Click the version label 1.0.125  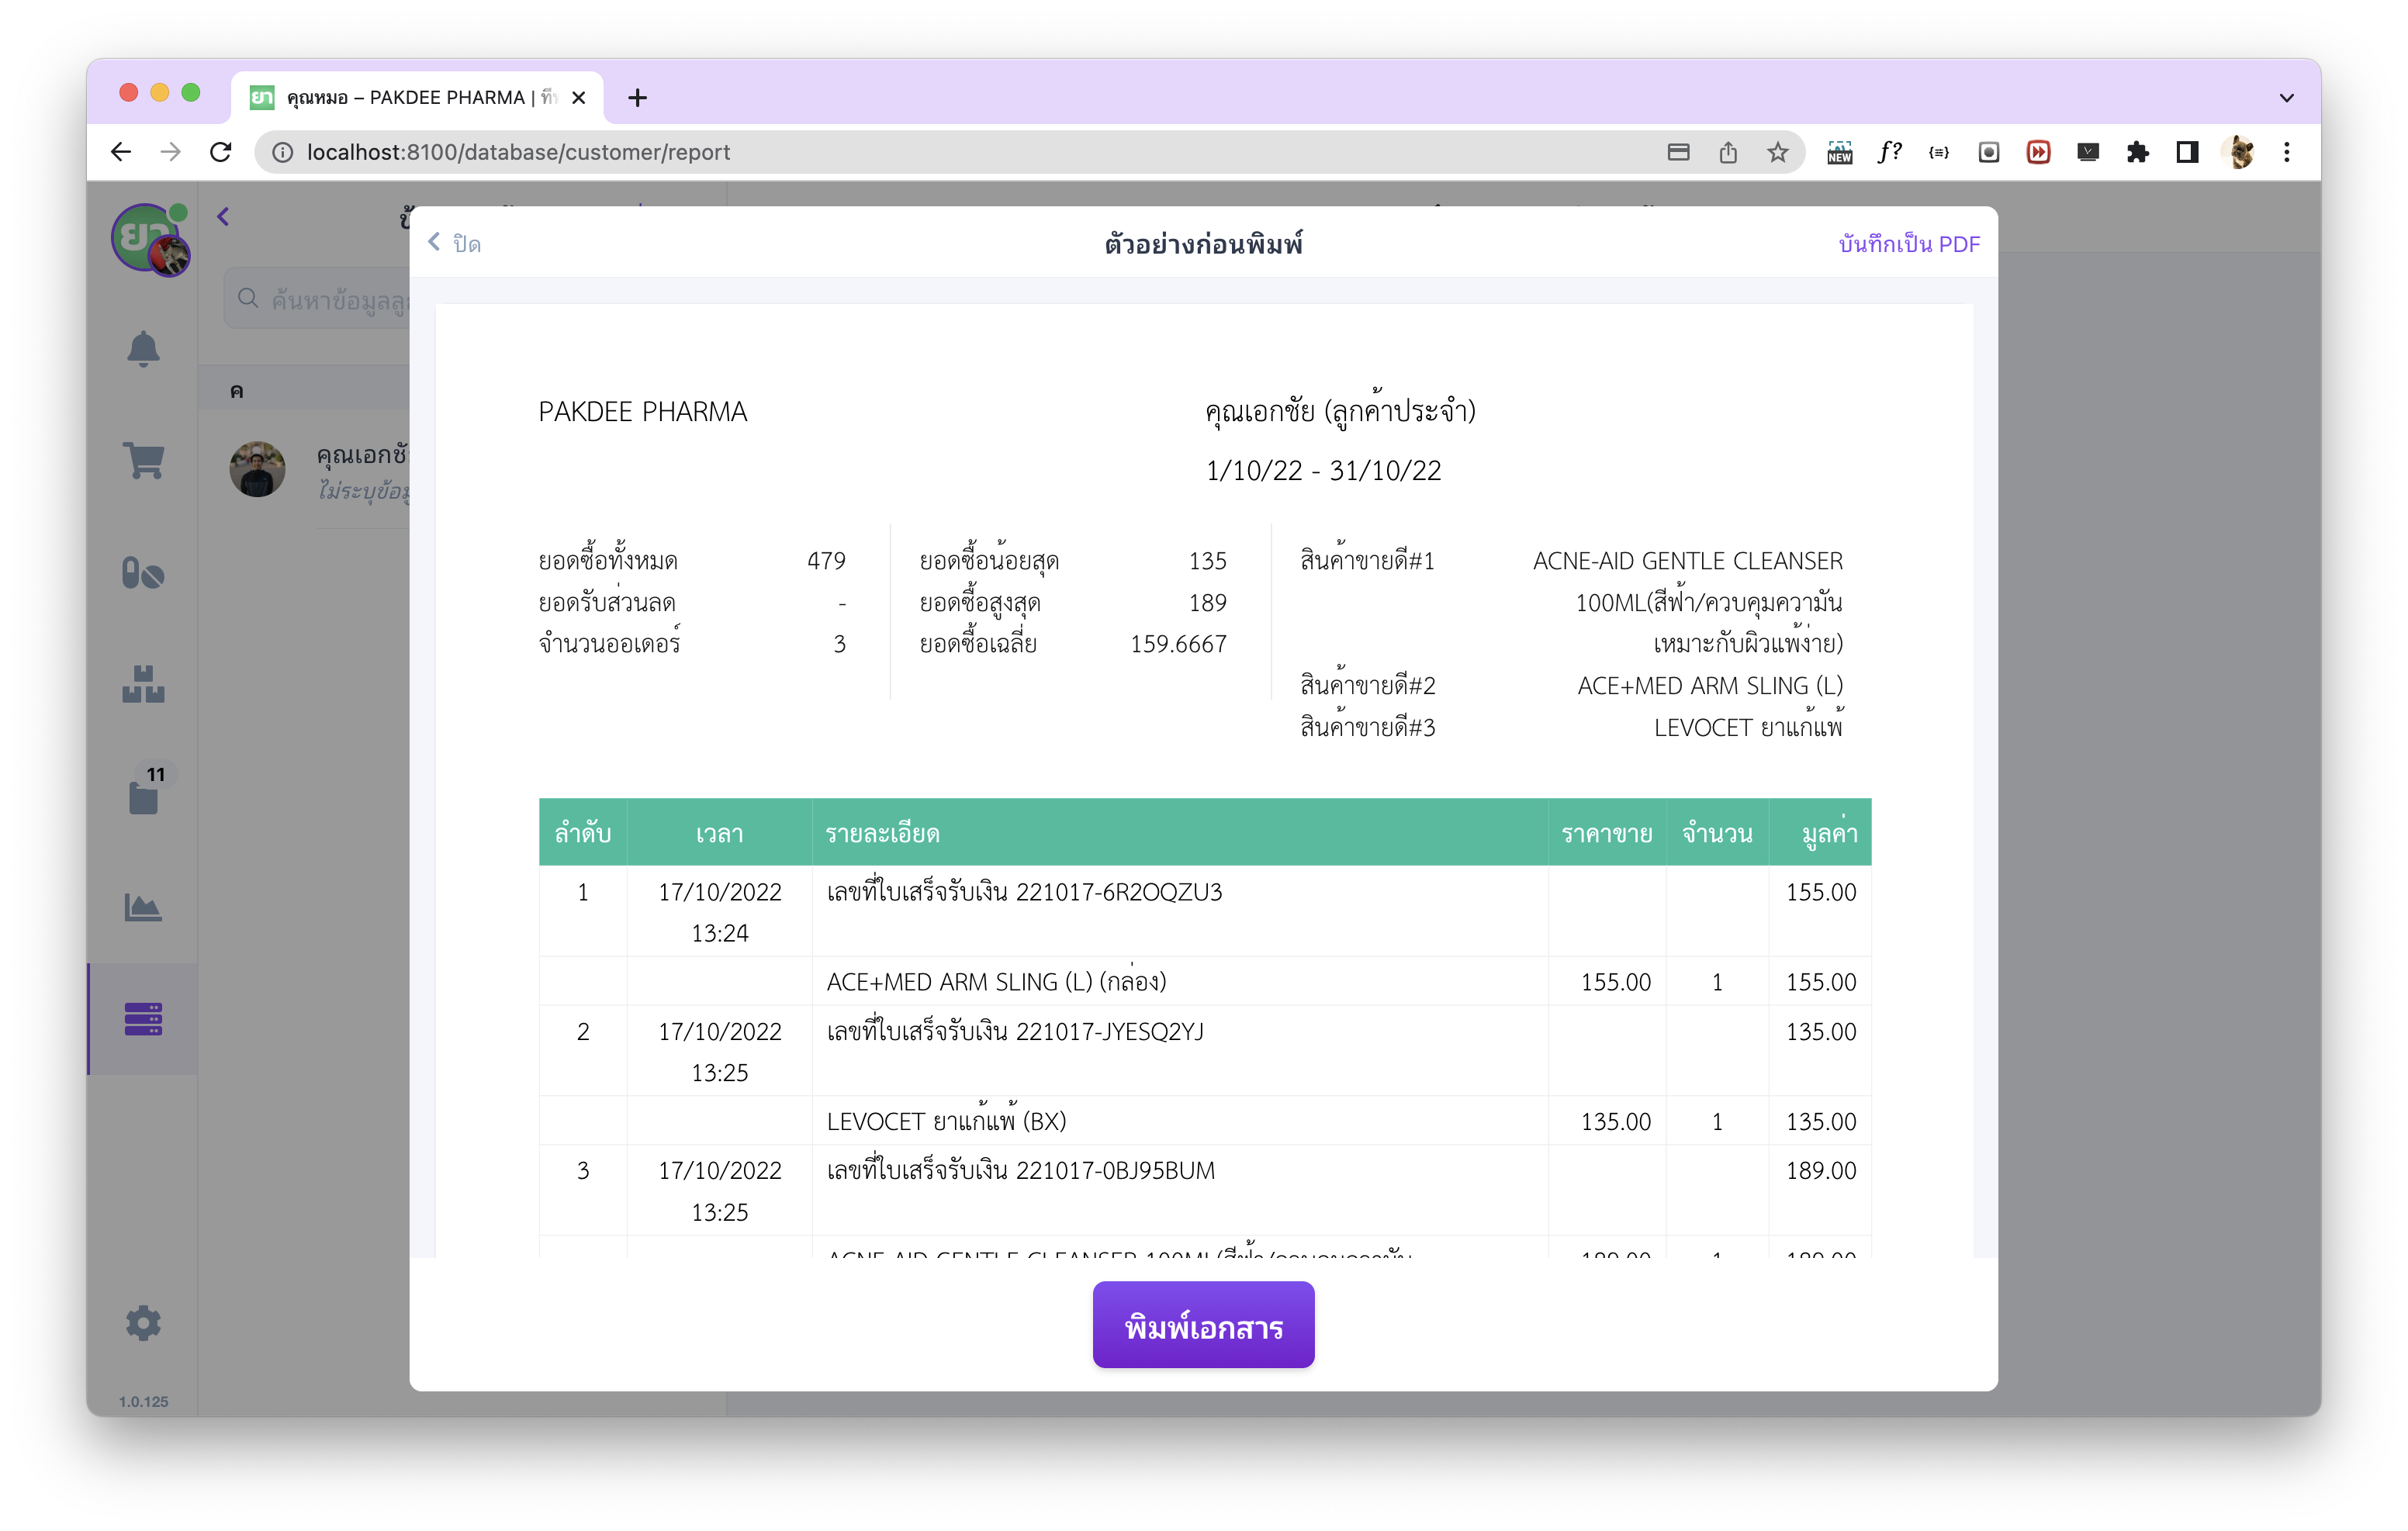[x=143, y=1401]
